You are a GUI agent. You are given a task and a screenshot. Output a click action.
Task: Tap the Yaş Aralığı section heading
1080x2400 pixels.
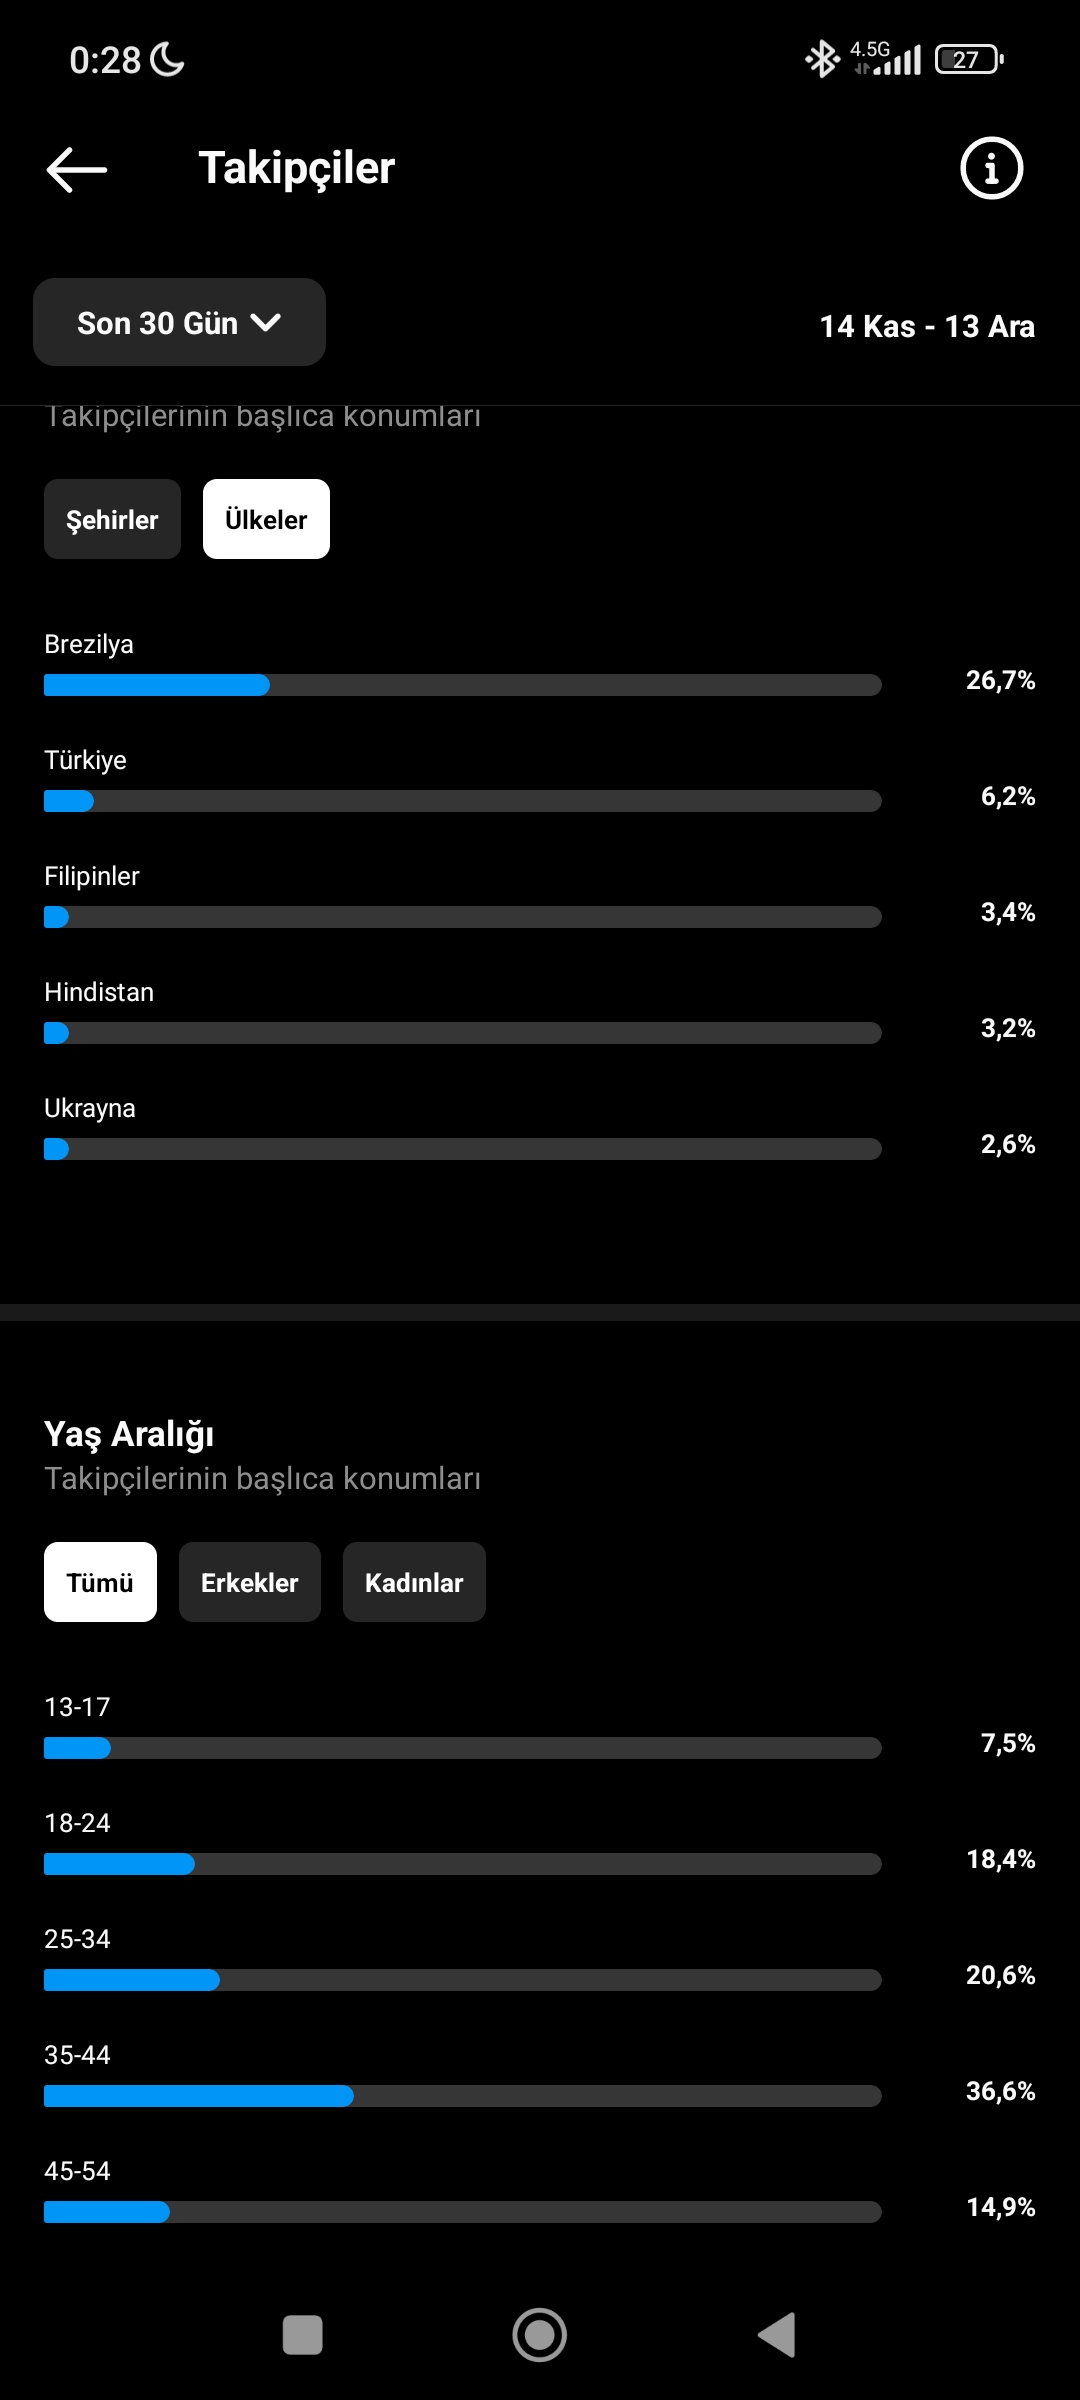(x=129, y=1434)
